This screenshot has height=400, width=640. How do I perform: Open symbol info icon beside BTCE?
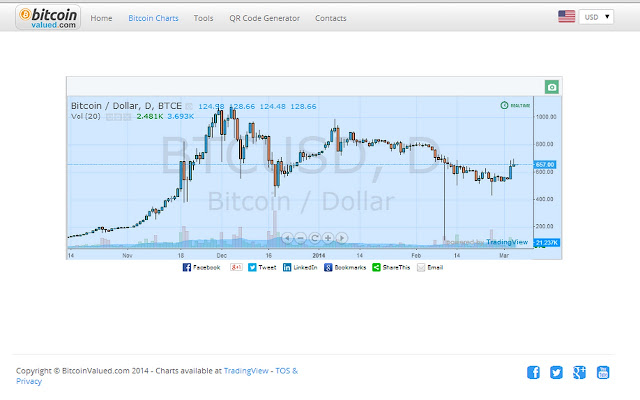(x=189, y=107)
